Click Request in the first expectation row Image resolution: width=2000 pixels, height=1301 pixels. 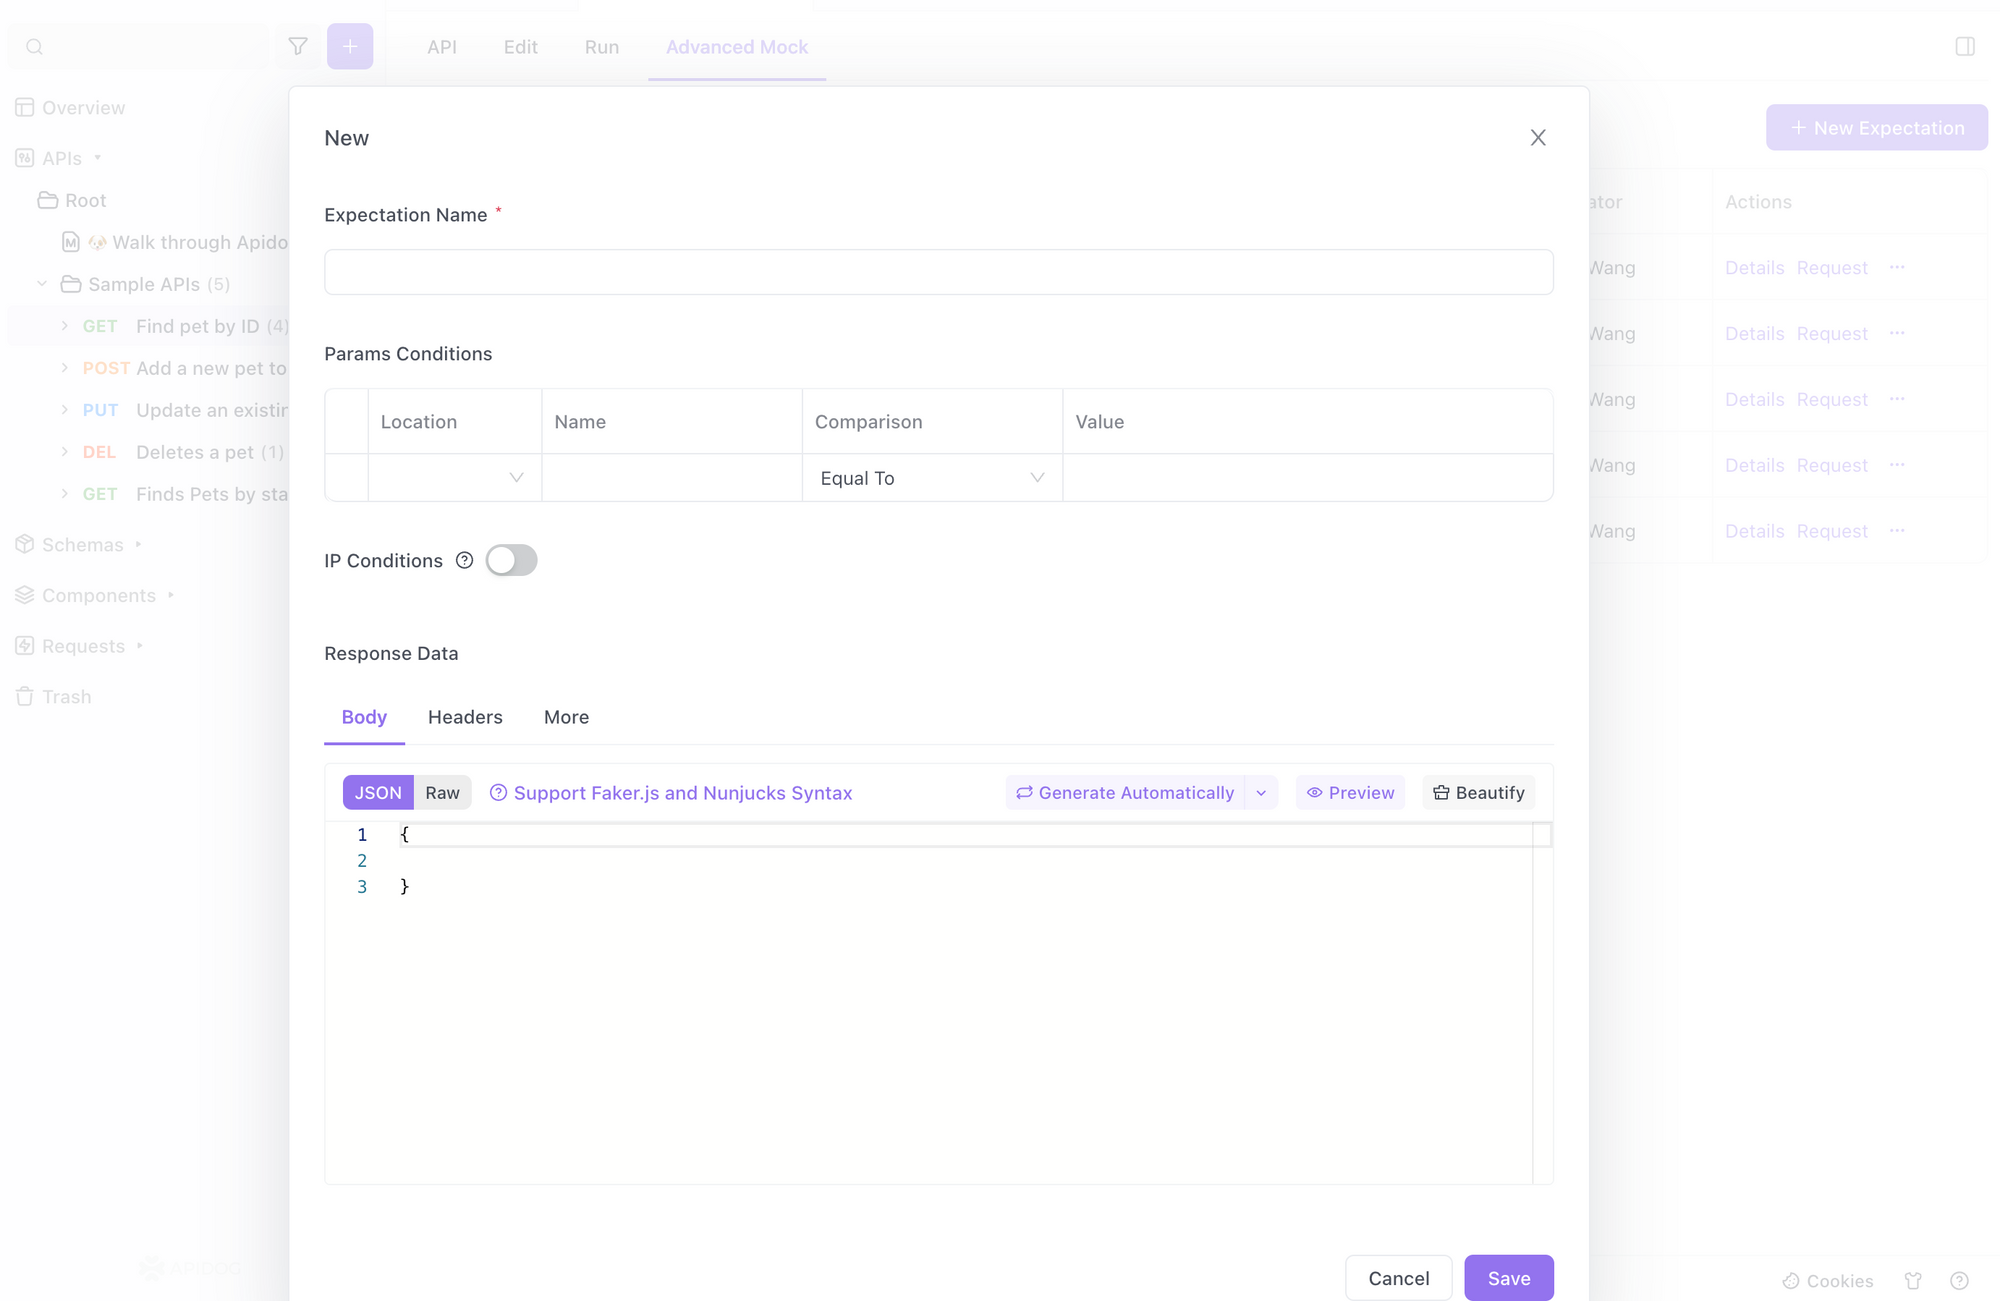click(1832, 268)
